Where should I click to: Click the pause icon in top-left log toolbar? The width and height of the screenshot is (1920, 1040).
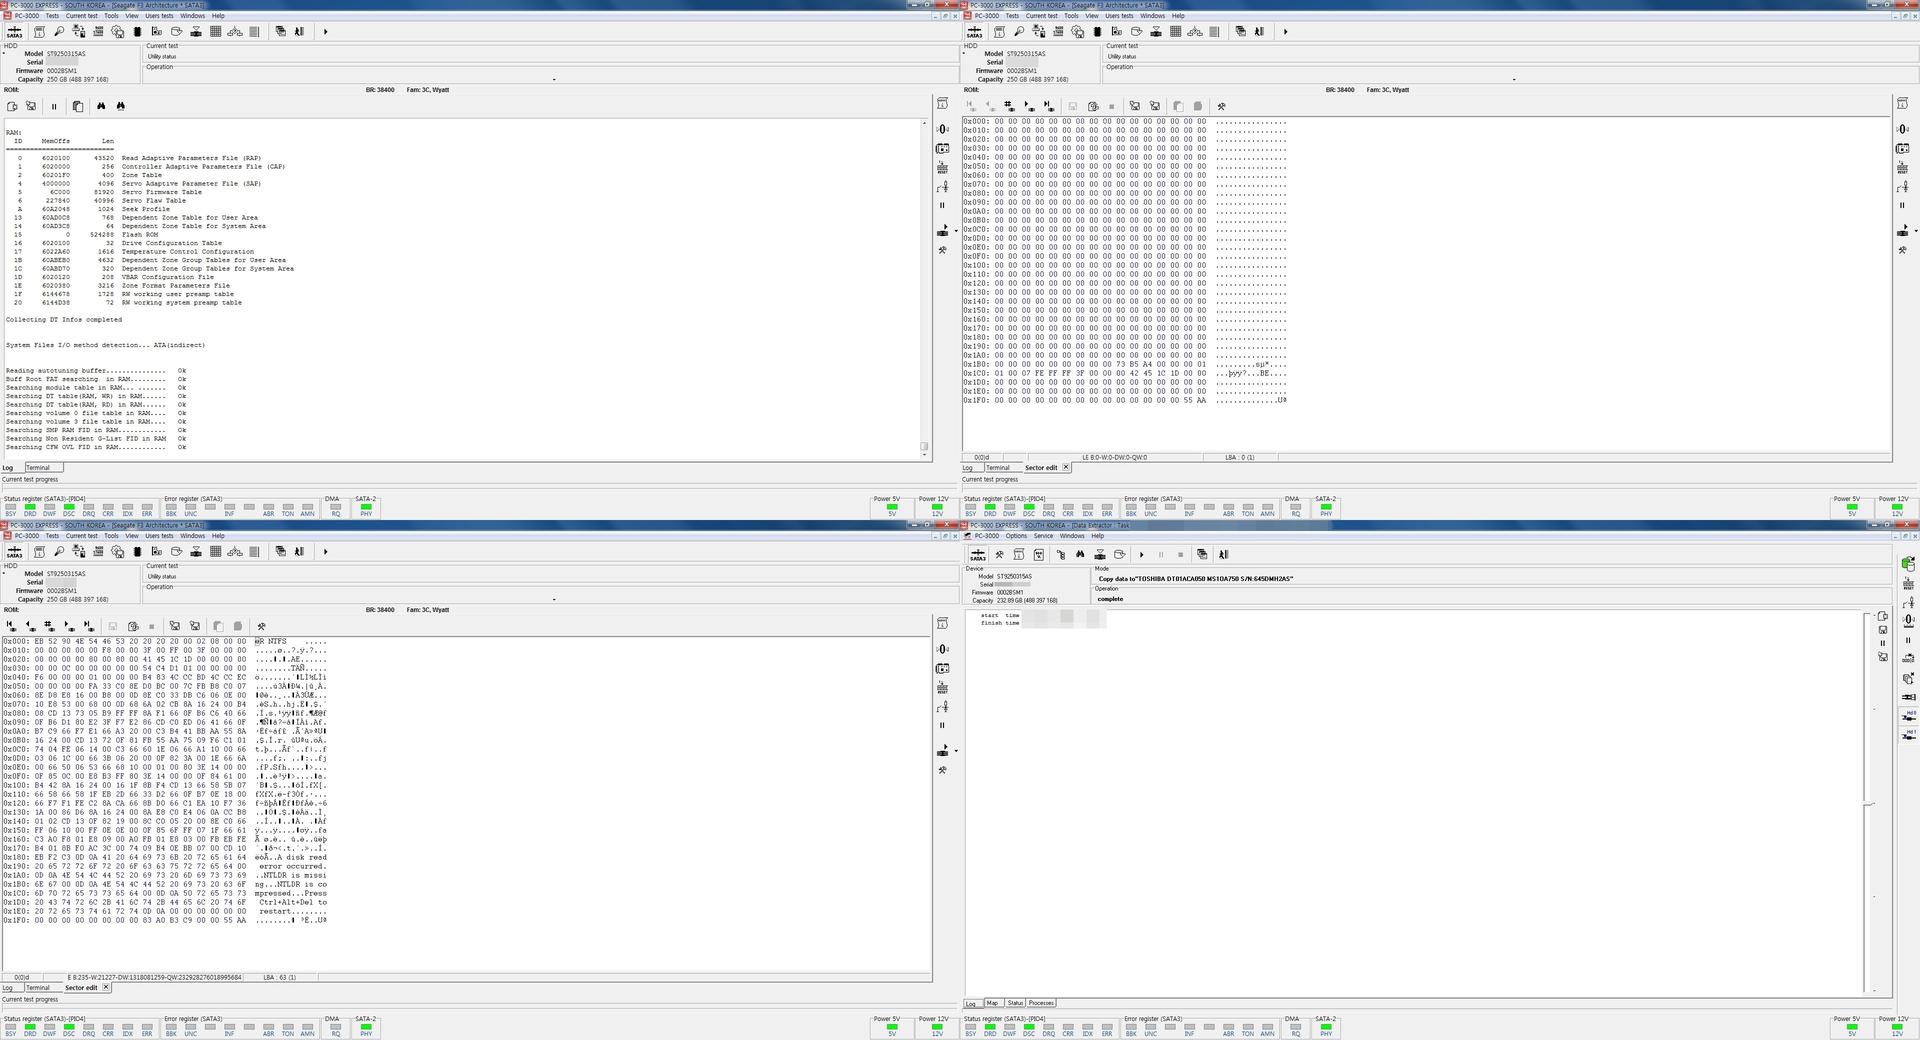click(54, 106)
